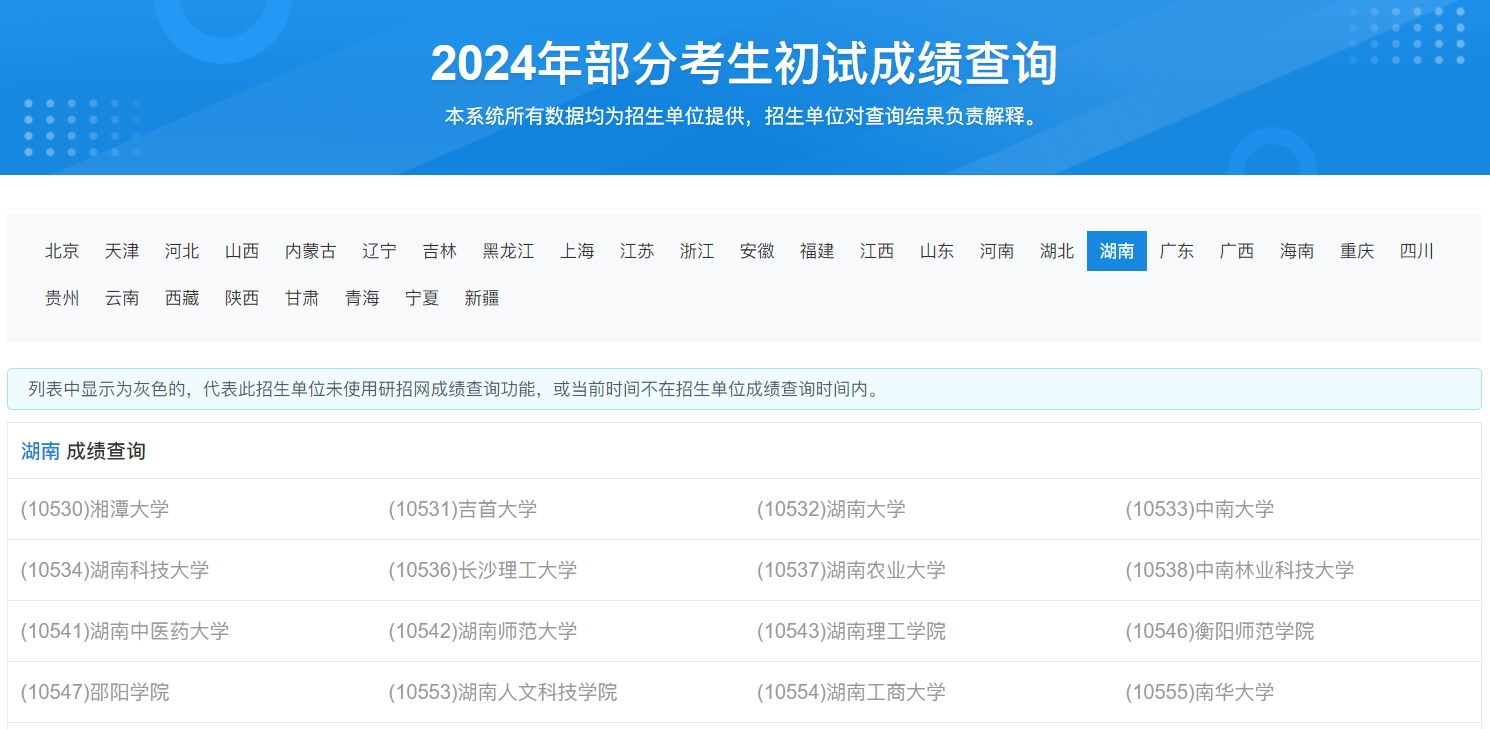Switch to the 甘肃 tab
The height and width of the screenshot is (729, 1490).
302,298
